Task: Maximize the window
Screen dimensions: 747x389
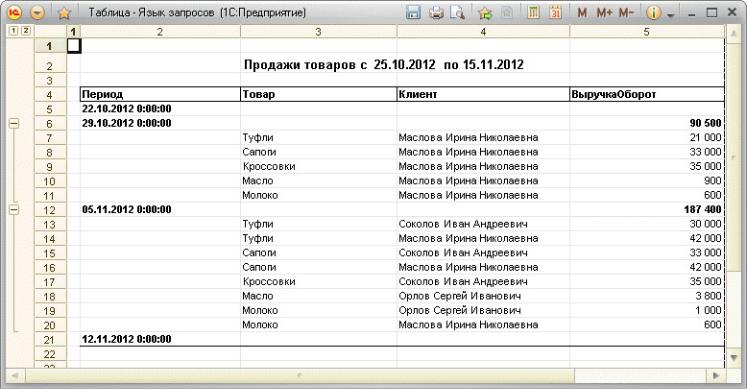Action: pos(712,13)
